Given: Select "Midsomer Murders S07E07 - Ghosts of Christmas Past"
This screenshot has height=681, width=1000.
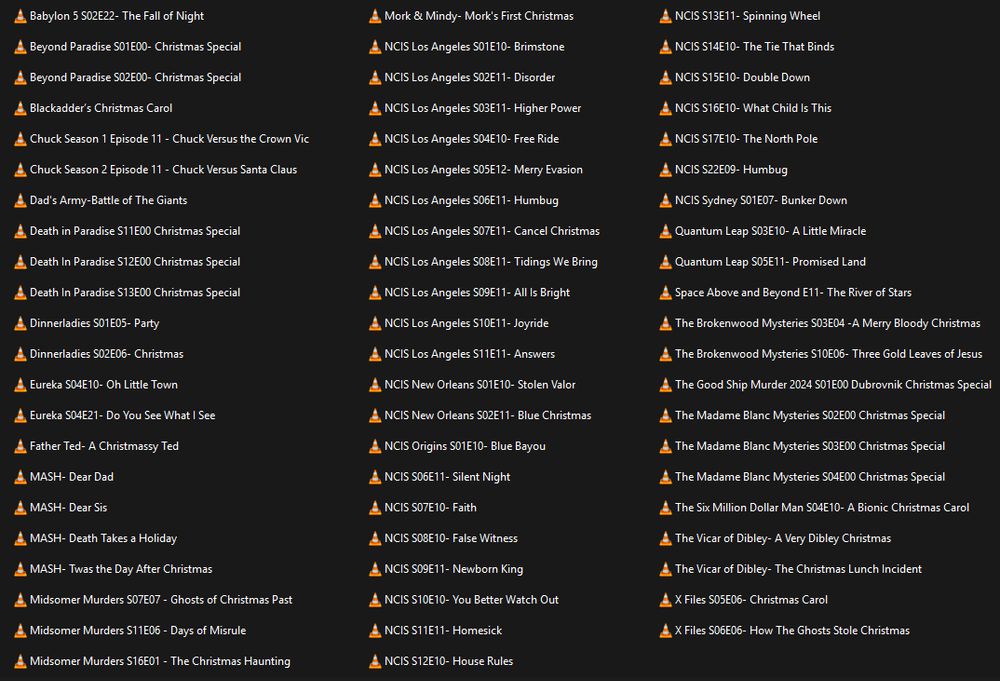Looking at the screenshot, I should click(x=161, y=600).
